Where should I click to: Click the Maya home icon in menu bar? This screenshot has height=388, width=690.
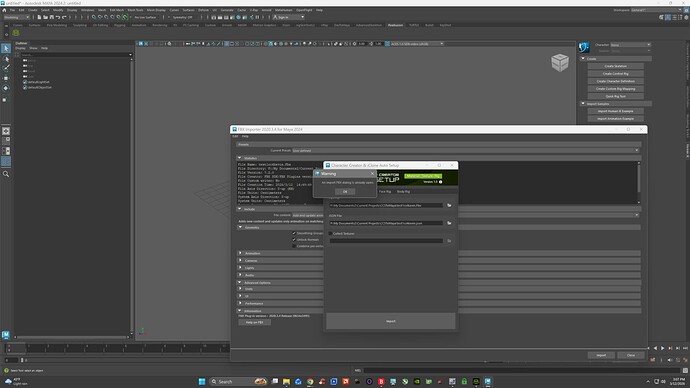coord(4,10)
